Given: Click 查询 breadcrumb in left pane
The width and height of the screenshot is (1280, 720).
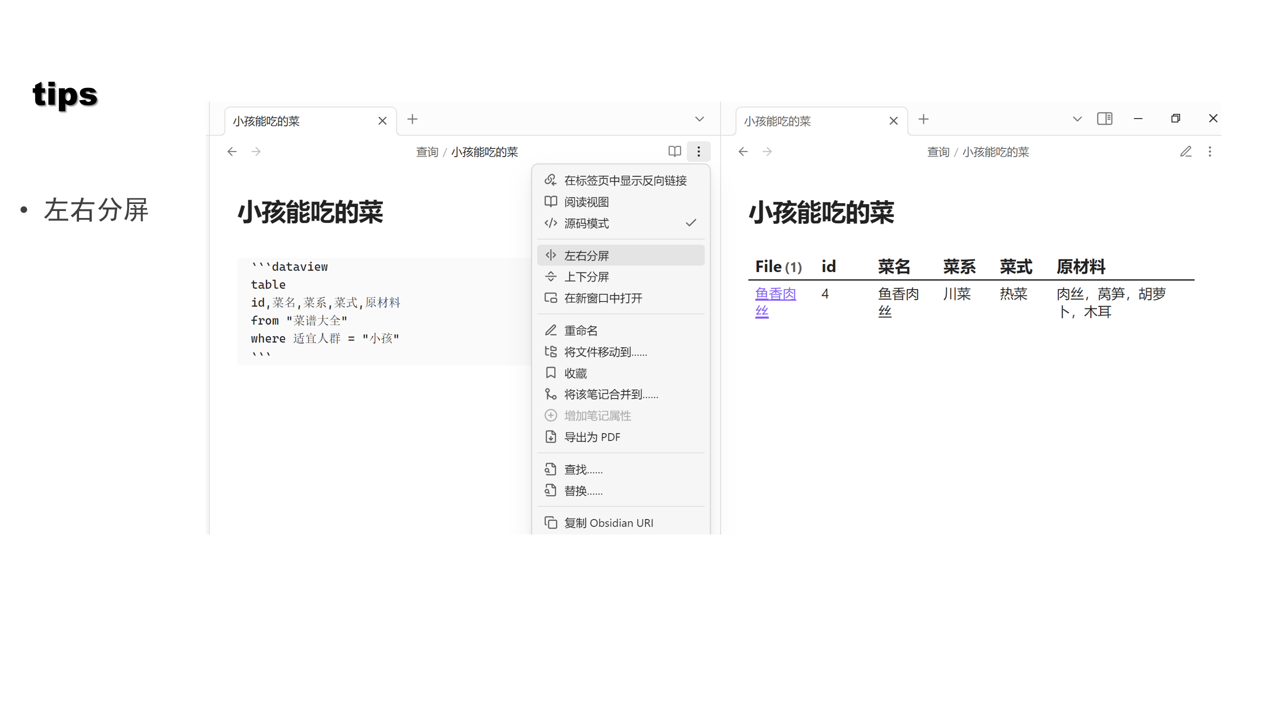Looking at the screenshot, I should (427, 152).
